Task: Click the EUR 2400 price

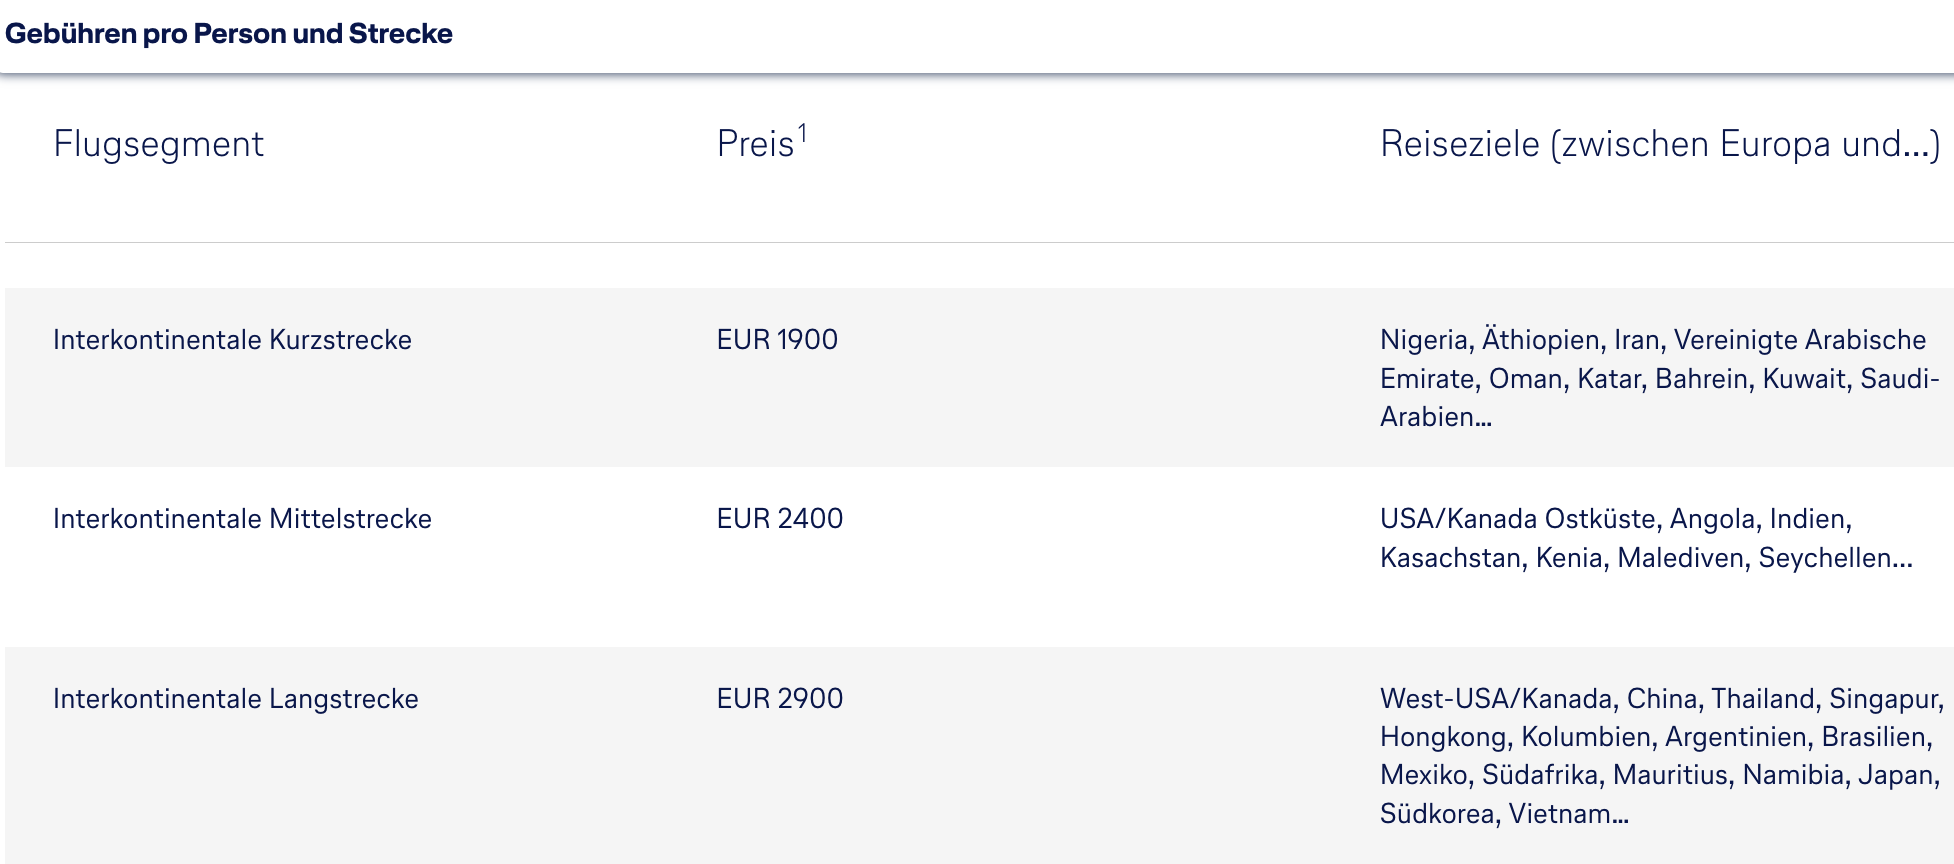Action: tap(779, 519)
